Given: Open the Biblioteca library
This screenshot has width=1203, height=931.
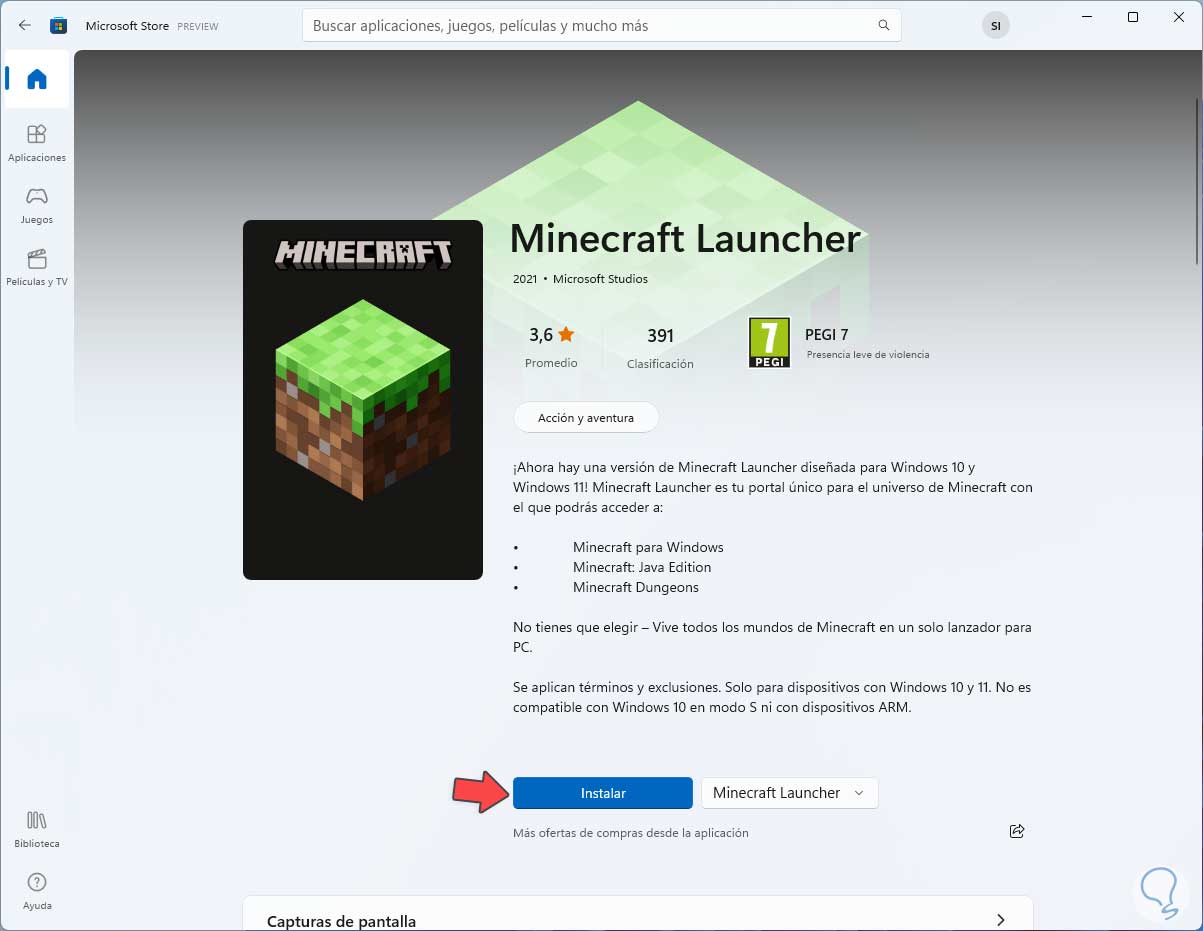Looking at the screenshot, I should tap(37, 829).
